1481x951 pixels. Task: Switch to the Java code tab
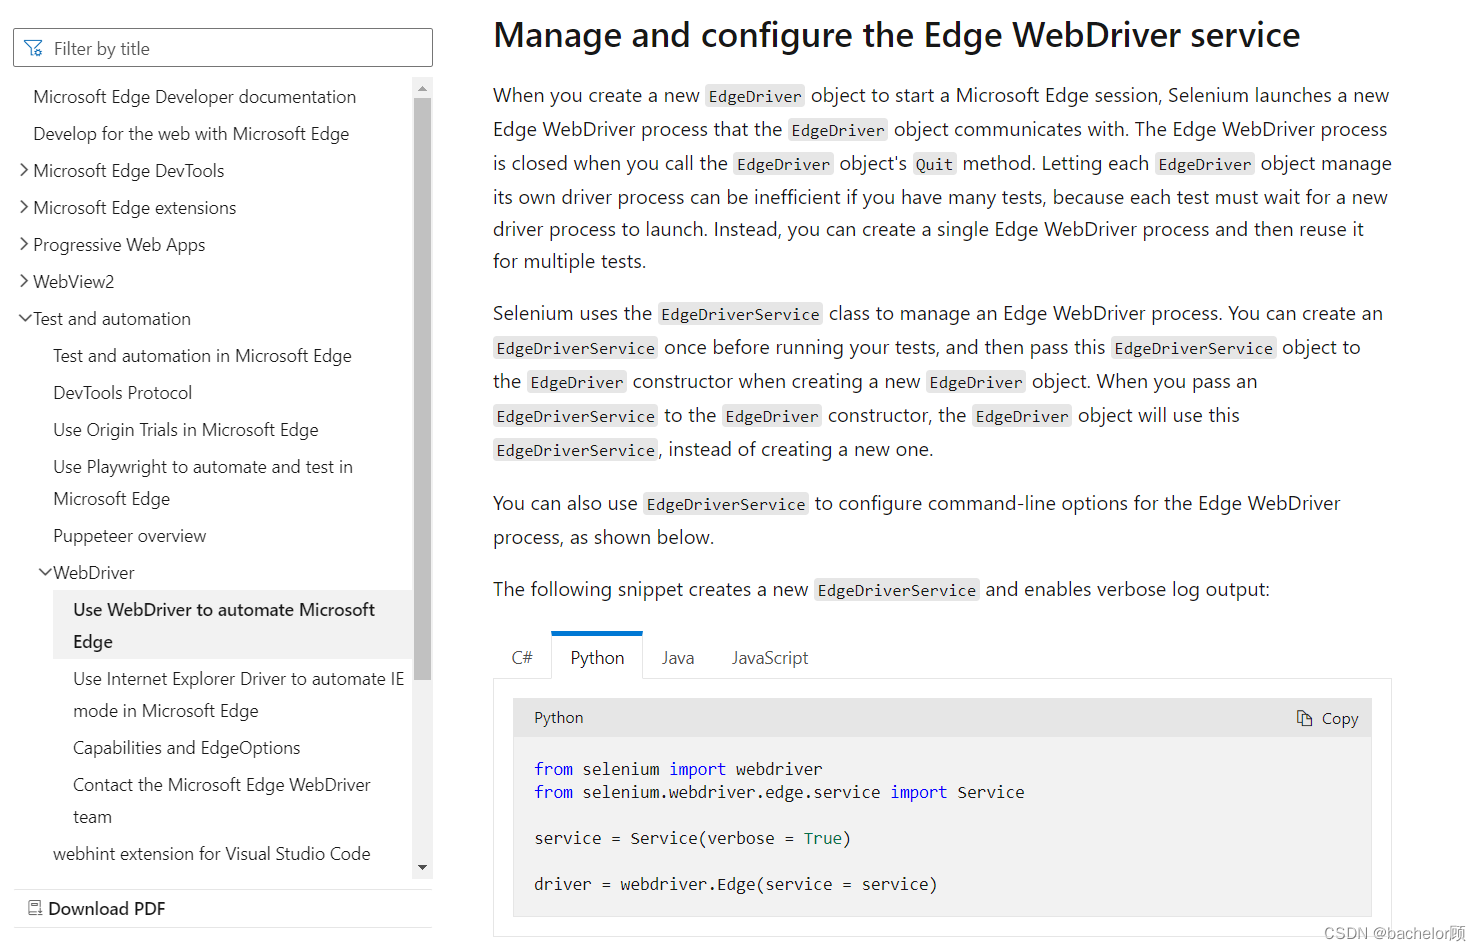click(678, 658)
